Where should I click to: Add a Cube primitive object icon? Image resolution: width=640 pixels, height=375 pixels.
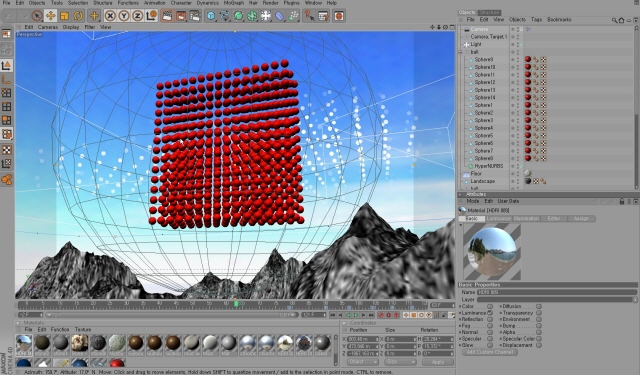211,16
